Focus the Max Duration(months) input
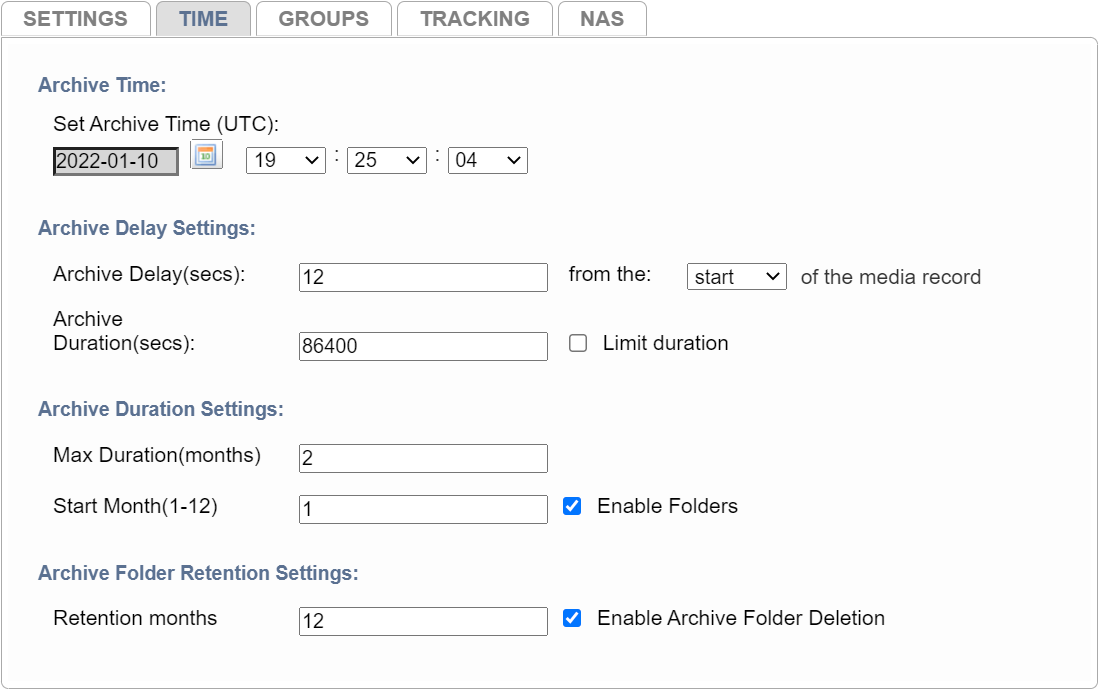The image size is (1099, 690). coord(423,458)
